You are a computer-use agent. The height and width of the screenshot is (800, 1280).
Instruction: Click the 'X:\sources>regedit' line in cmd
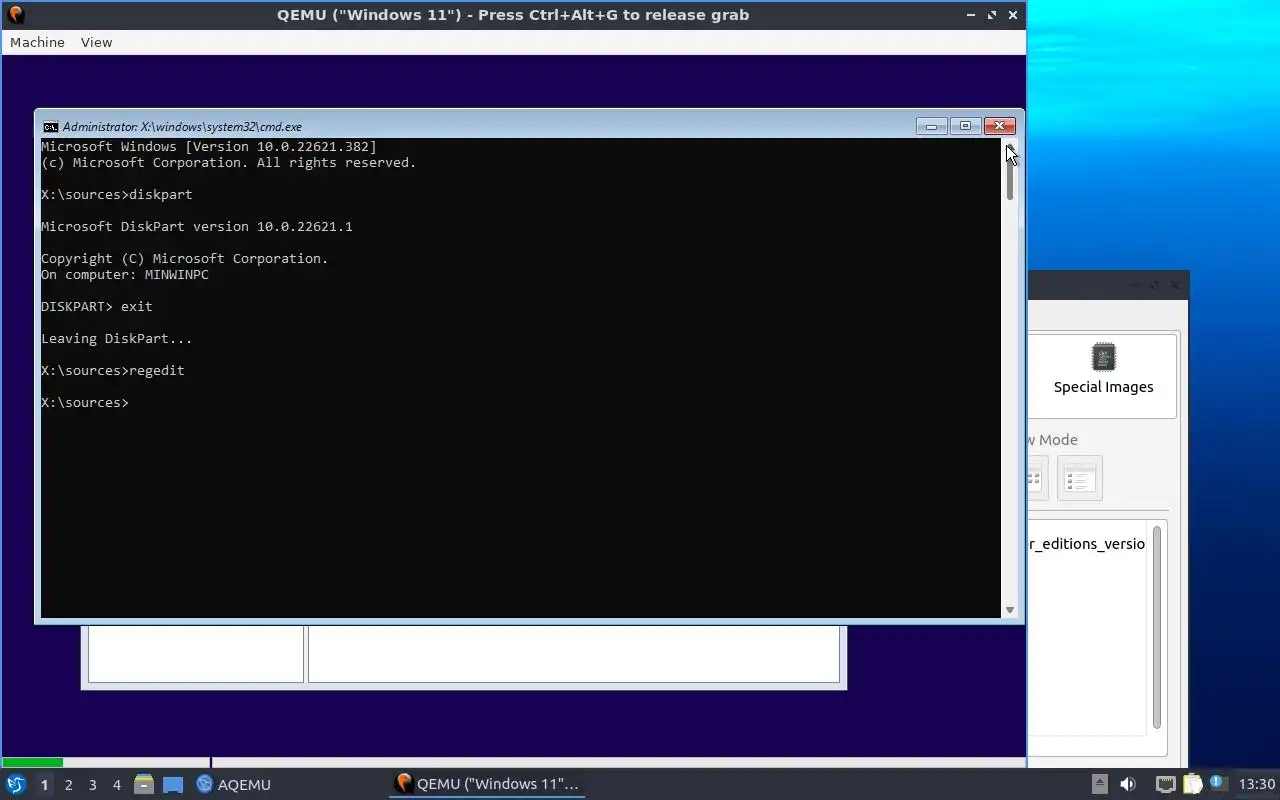113,370
